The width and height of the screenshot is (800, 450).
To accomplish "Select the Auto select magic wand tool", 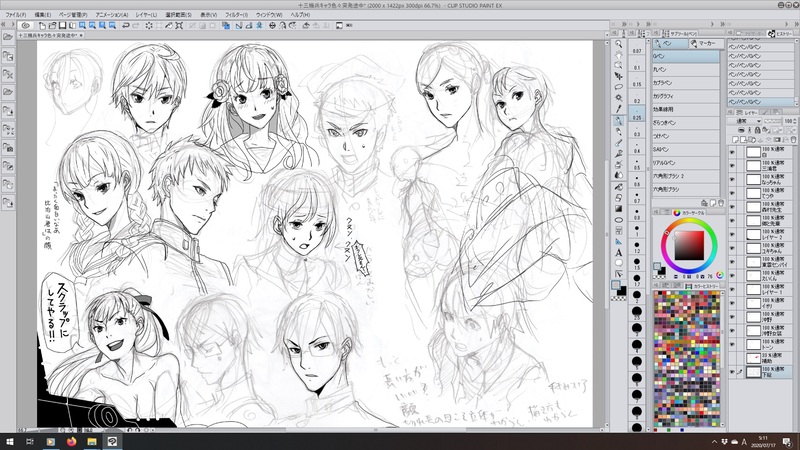I will [x=618, y=97].
